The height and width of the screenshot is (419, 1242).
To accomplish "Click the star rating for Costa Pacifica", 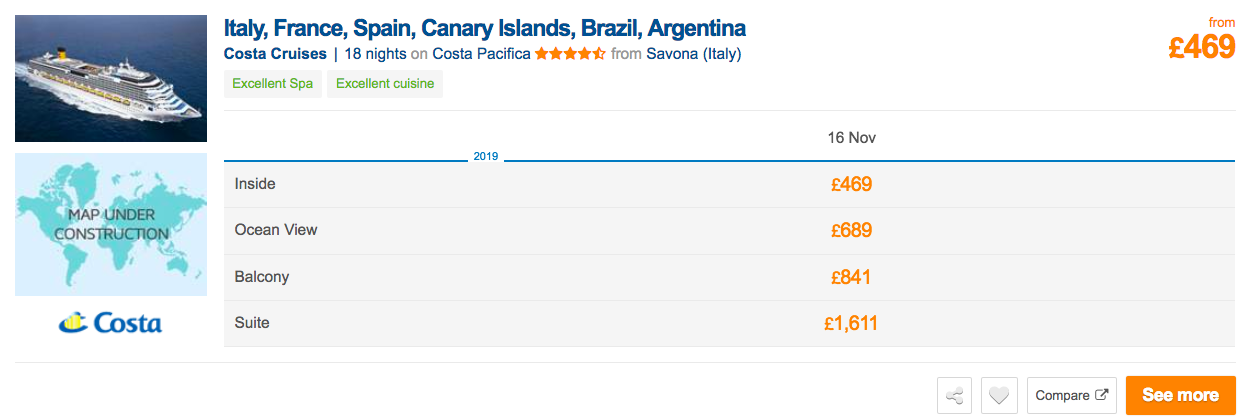I will (x=570, y=54).
